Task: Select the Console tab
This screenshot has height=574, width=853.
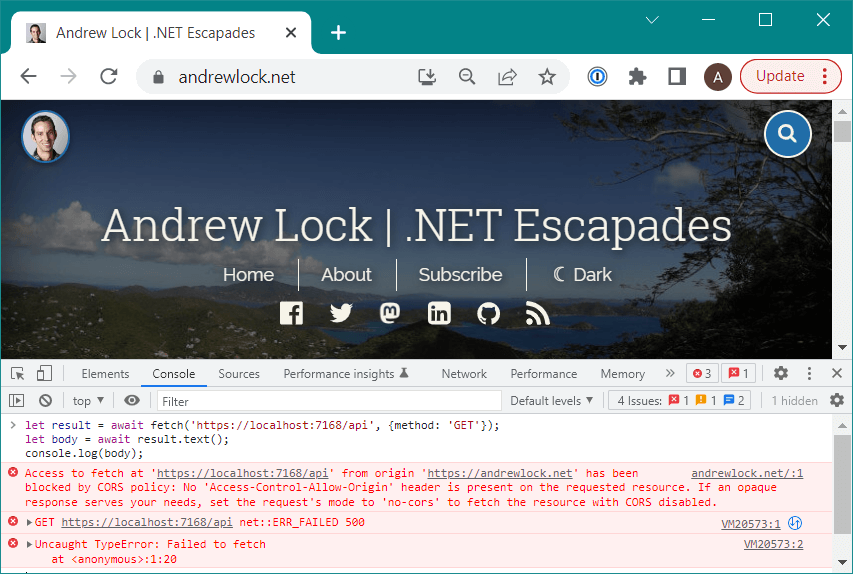Action: click(x=174, y=374)
